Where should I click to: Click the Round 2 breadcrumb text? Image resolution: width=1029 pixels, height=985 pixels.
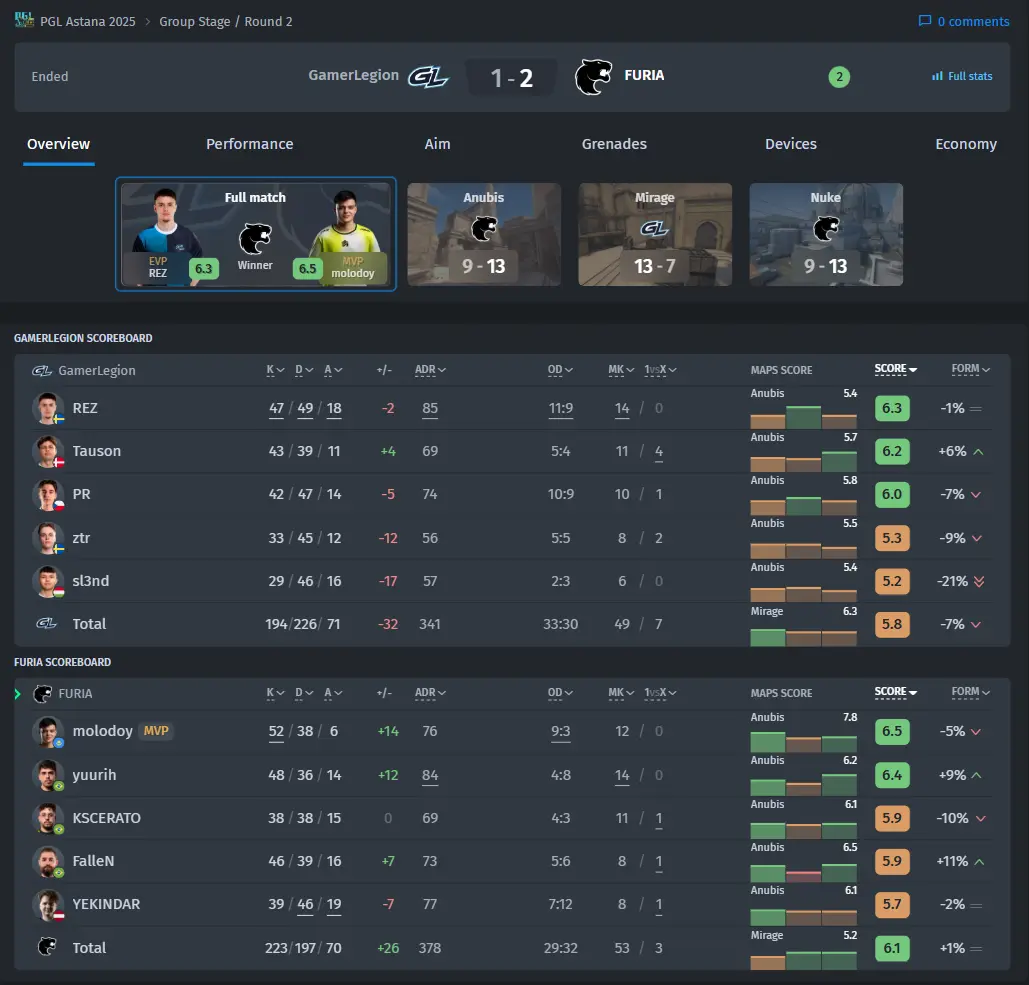tap(268, 22)
